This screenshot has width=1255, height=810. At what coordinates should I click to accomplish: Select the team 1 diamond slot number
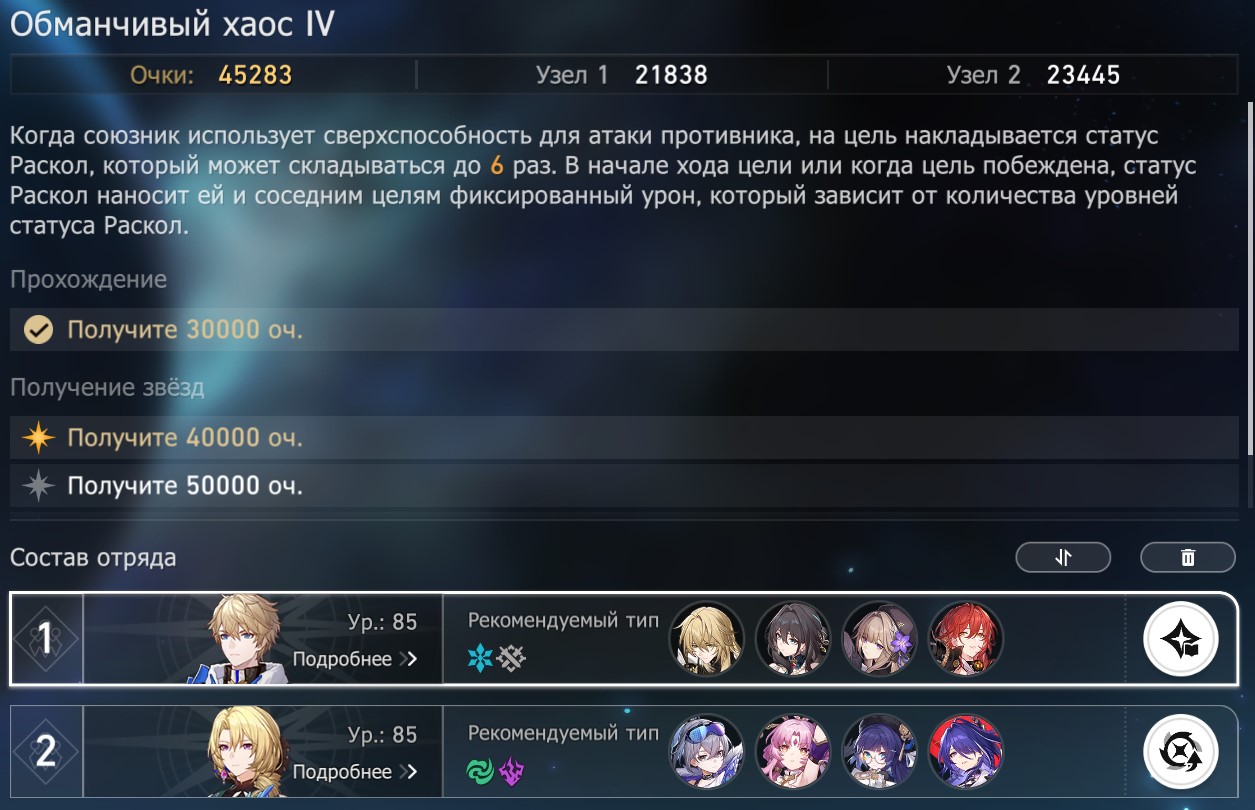(x=45, y=639)
